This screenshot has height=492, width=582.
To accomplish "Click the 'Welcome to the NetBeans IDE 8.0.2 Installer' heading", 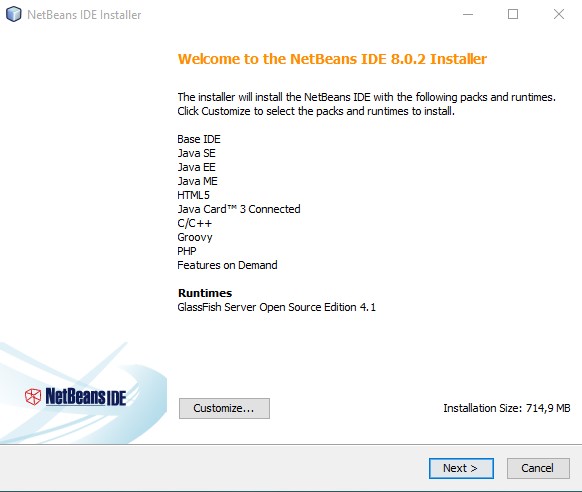I will [332, 59].
